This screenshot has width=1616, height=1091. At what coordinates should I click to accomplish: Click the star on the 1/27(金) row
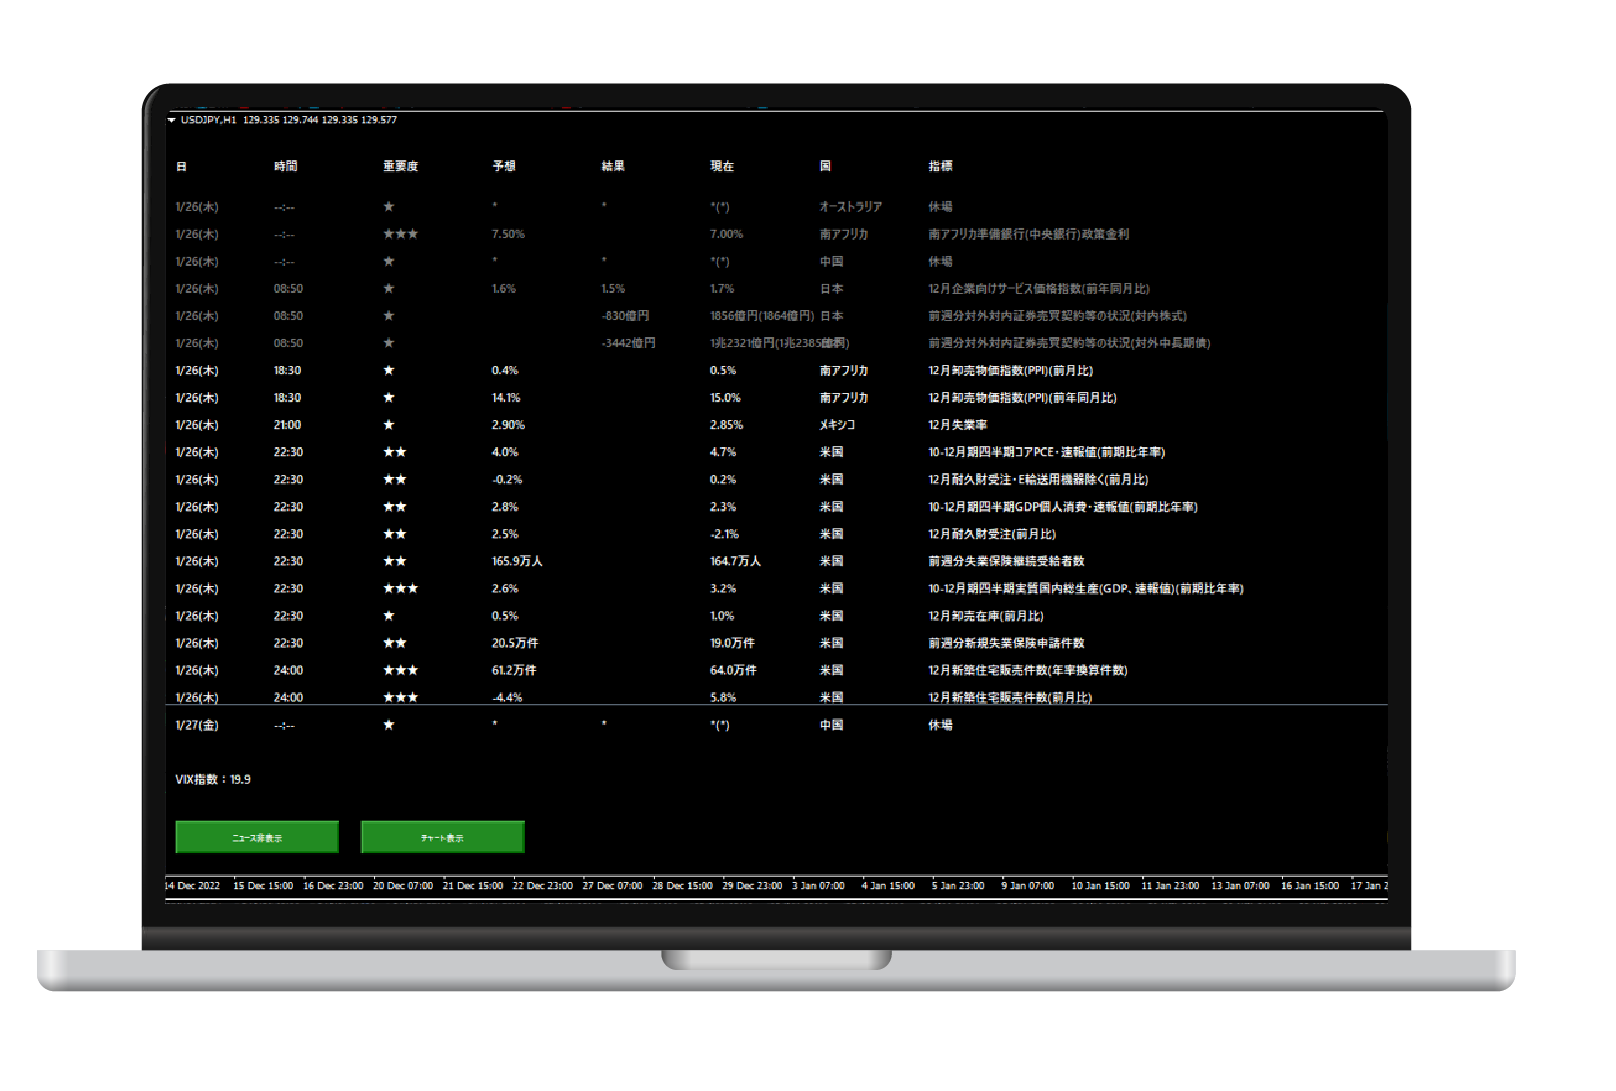click(x=389, y=725)
